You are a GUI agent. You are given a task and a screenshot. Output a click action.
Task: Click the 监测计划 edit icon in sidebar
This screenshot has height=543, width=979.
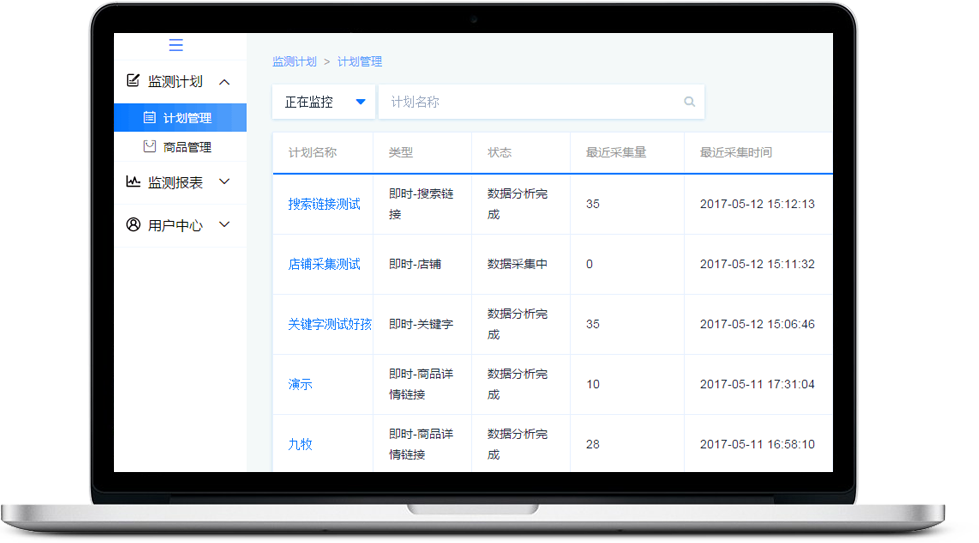(133, 81)
